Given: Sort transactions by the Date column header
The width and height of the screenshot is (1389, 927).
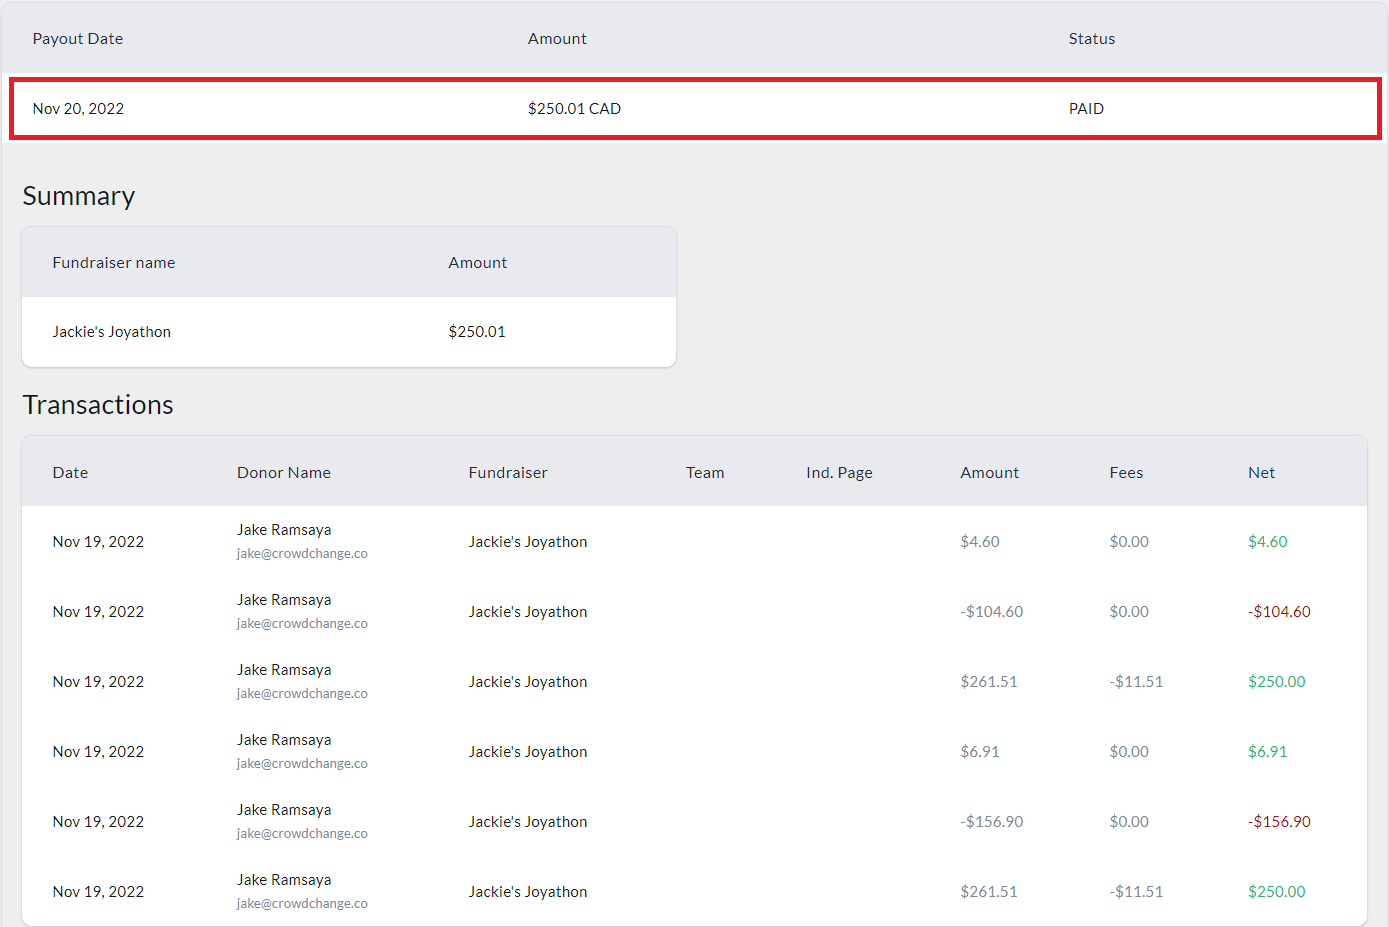Looking at the screenshot, I should tap(70, 473).
